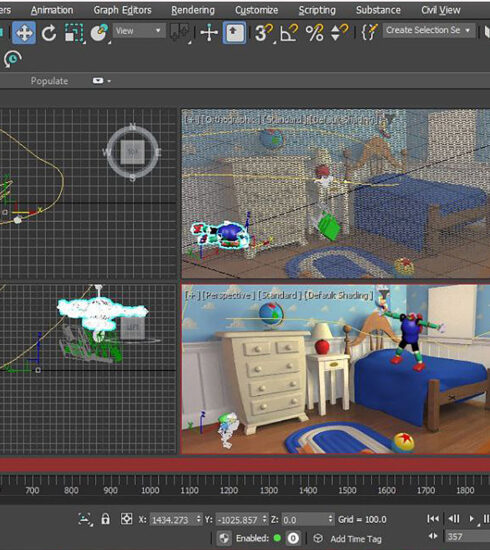
Task: Open the Graph Editors menu
Action: click(122, 10)
